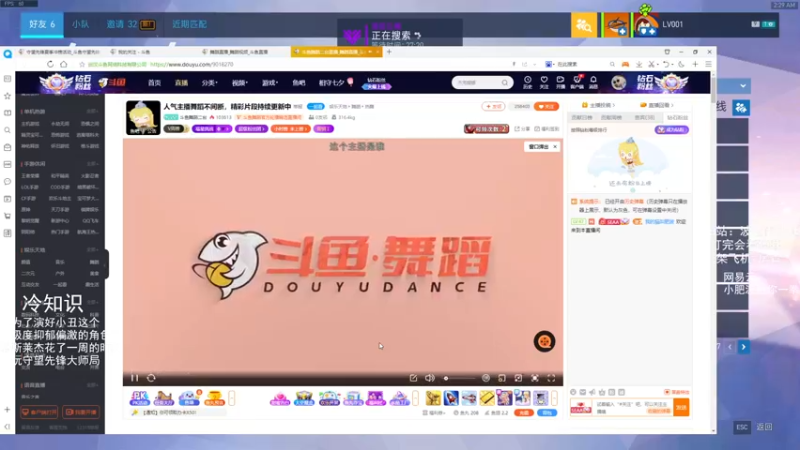Image resolution: width=800 pixels, height=450 pixels.
Task: Click the orange follow button on stream
Action: coord(546,107)
